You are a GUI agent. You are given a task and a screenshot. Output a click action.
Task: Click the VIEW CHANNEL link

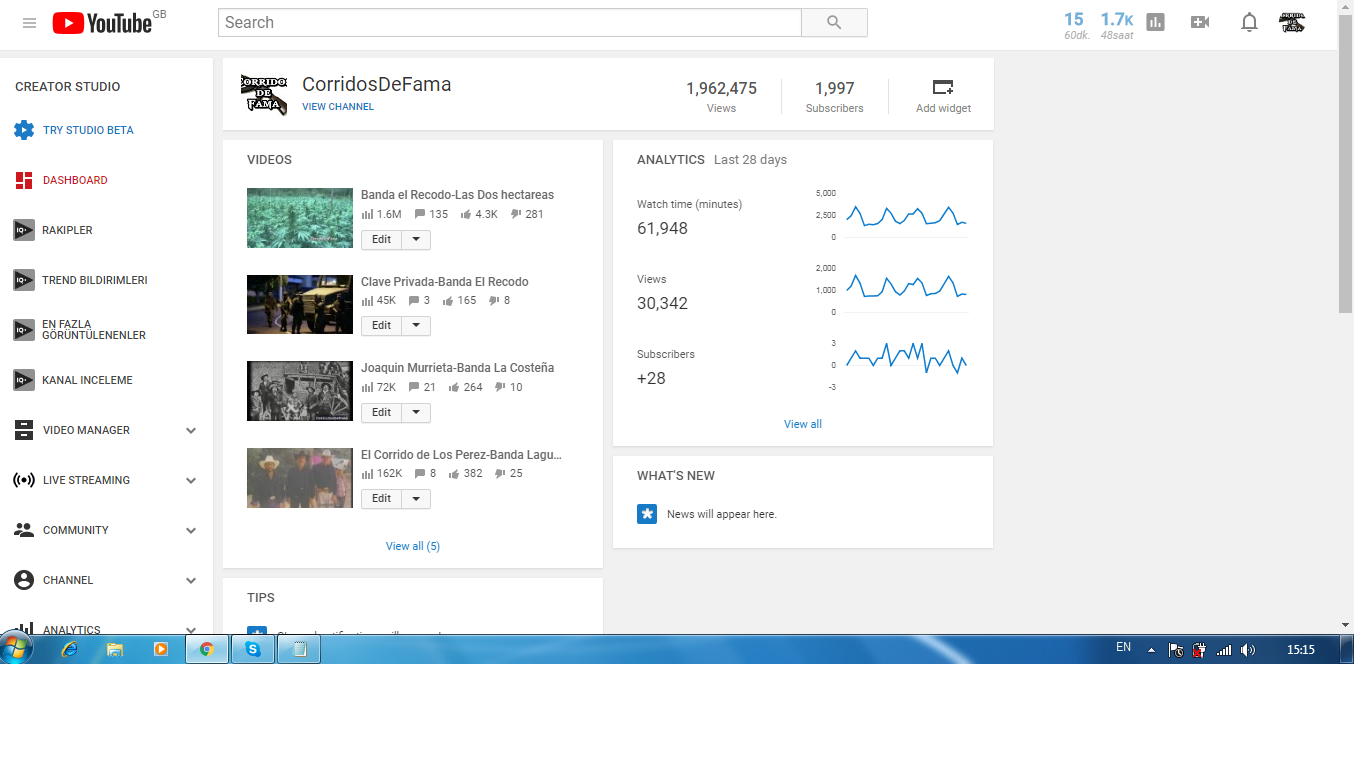pyautogui.click(x=338, y=107)
